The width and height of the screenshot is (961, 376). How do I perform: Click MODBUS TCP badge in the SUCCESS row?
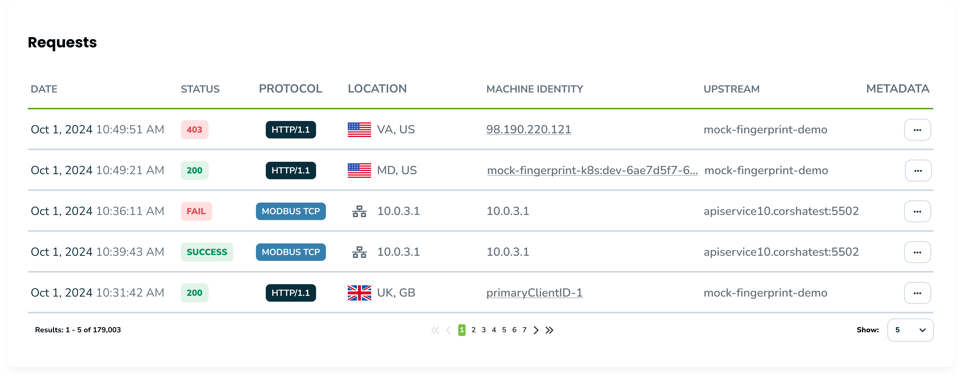(x=291, y=252)
